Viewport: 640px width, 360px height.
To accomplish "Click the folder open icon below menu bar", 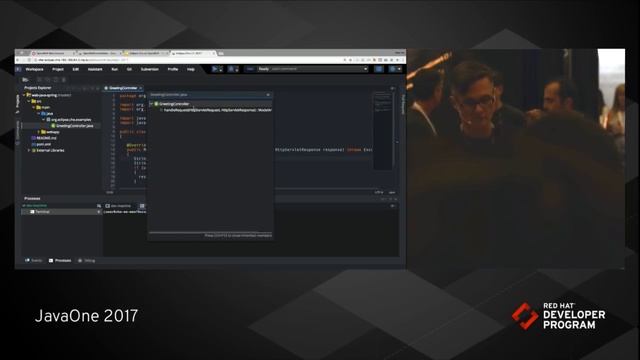I will (25, 80).
